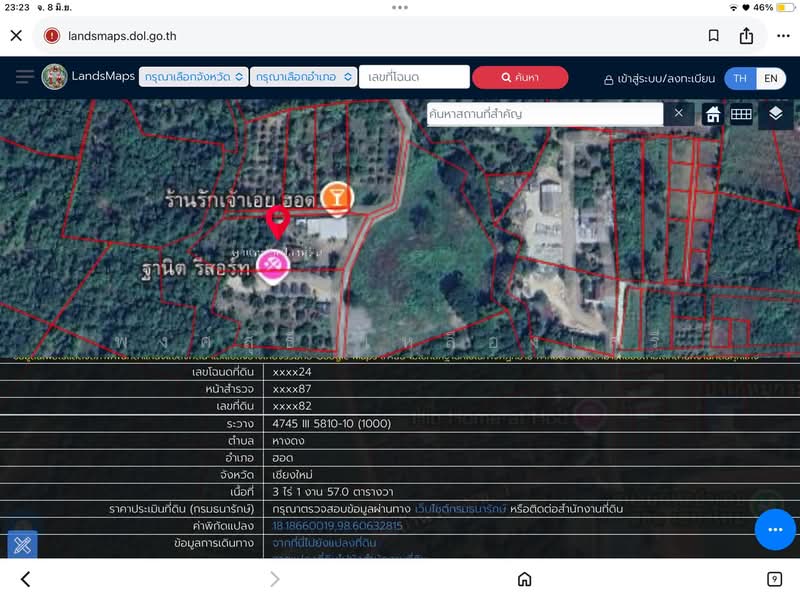
Task: Click the LandsMaps logo emblem
Action: (54, 77)
